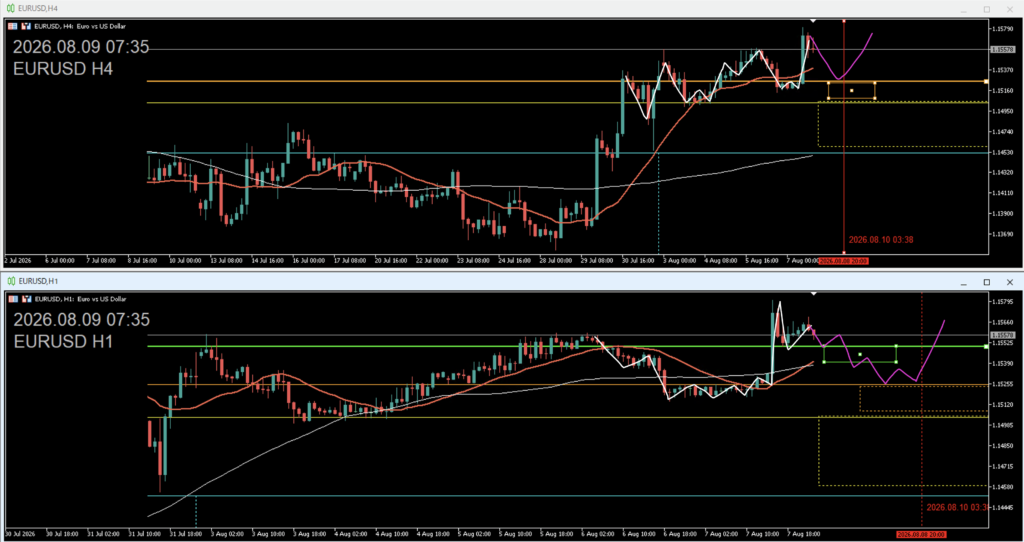
Task: Click the EURUSD,H4 window title icon
Action: (x=10, y=8)
